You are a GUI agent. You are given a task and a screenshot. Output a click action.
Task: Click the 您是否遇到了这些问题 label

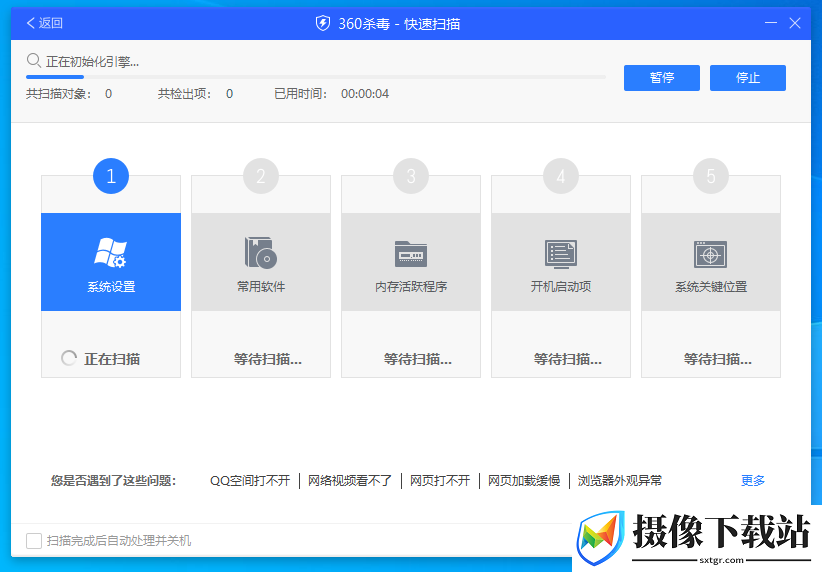pos(113,481)
